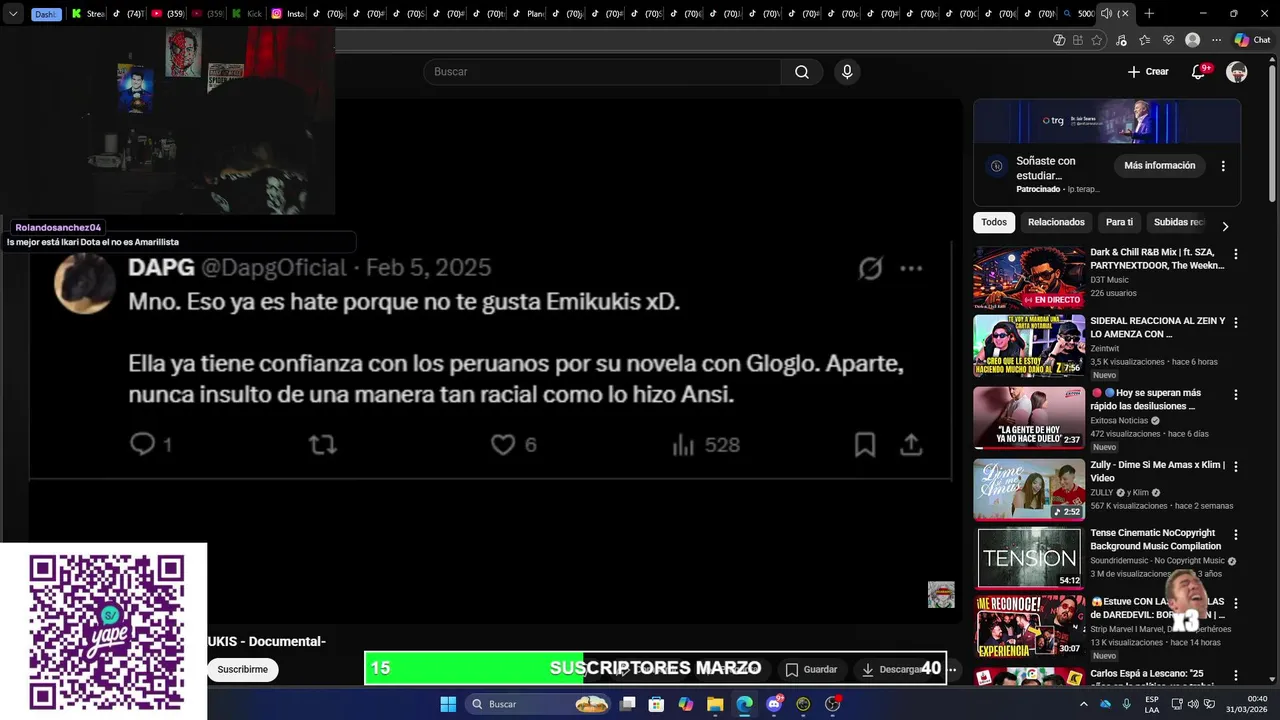Click the channel watermark in video corner

coord(941,595)
